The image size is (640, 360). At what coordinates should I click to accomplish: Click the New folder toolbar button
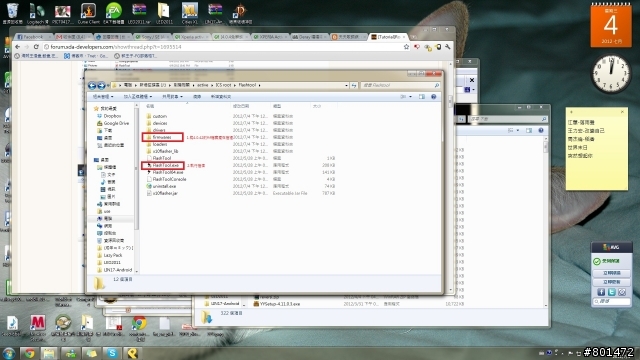coord(221,97)
